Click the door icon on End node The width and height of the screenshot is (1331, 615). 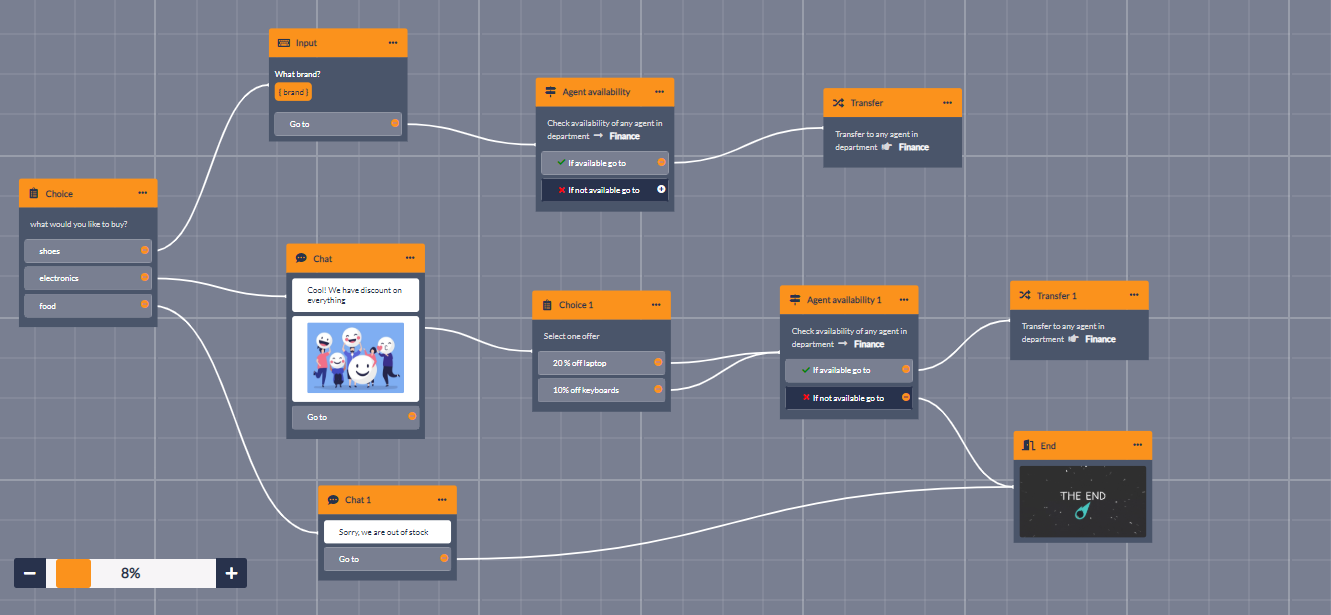(x=1029, y=446)
